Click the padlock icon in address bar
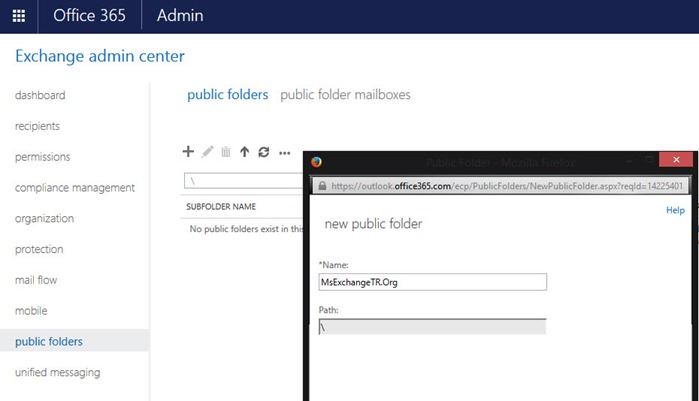Screen dimensions: 699x401 coord(322,186)
